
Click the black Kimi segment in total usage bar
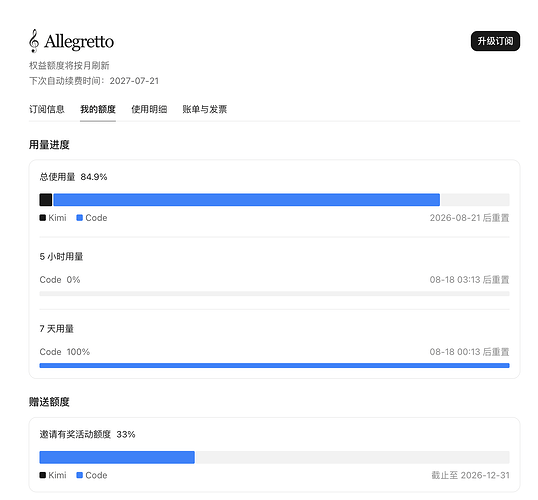point(46,200)
